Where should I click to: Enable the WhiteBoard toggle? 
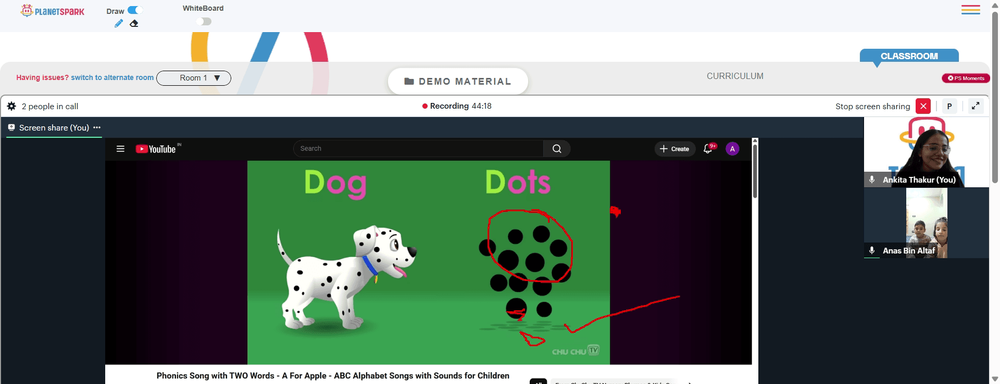click(203, 22)
